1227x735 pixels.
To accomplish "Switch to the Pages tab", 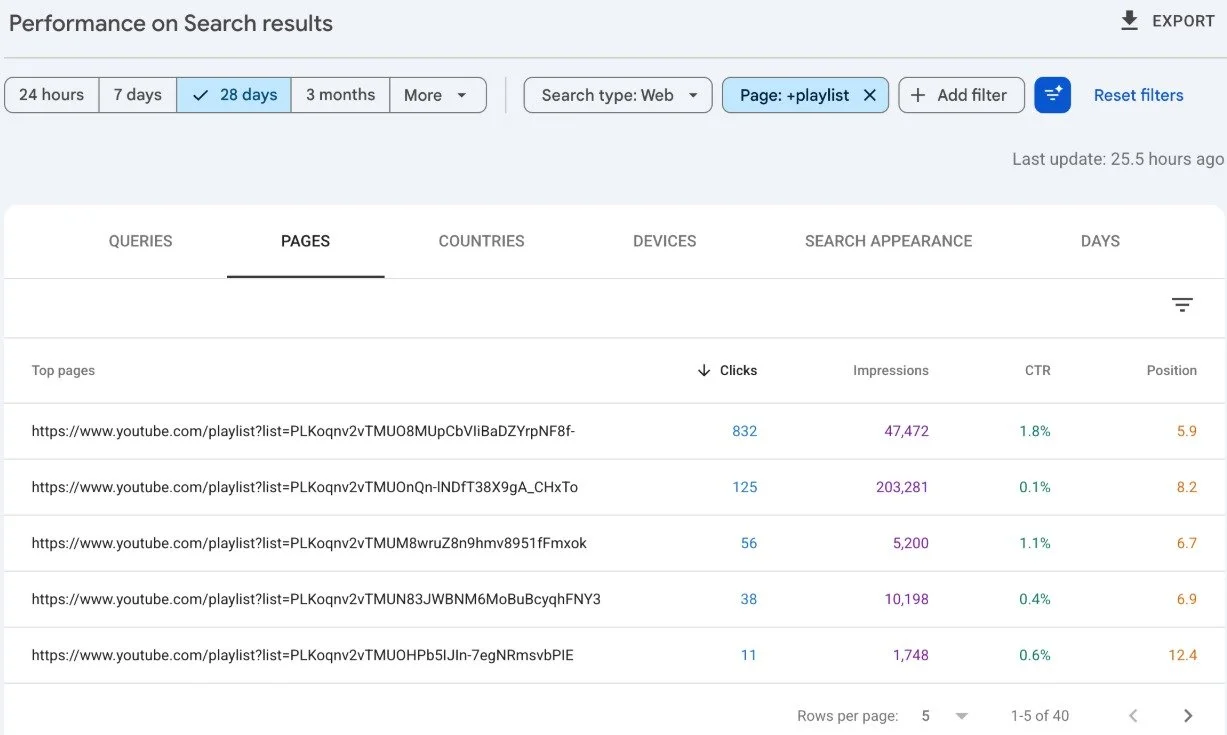I will pyautogui.click(x=305, y=241).
